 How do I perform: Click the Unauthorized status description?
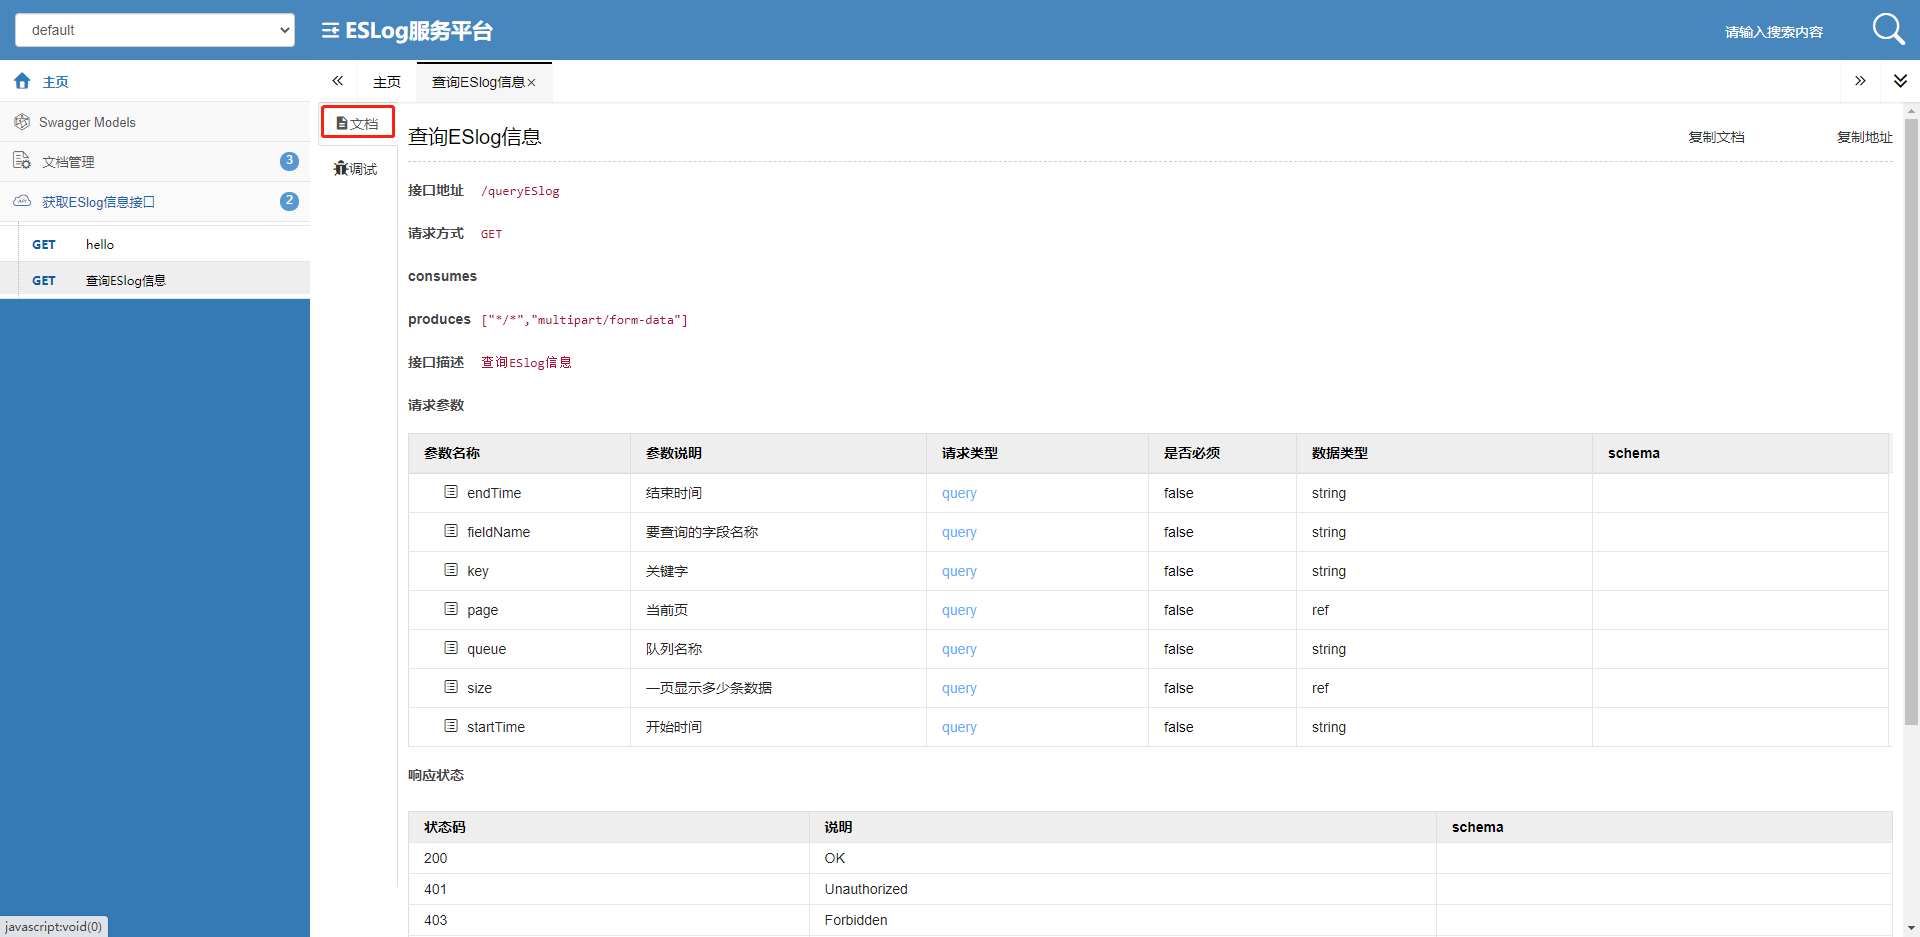[x=866, y=889]
